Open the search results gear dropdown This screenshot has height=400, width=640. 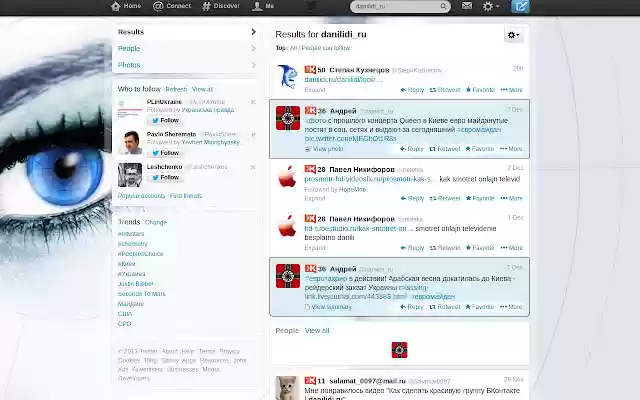(513, 35)
